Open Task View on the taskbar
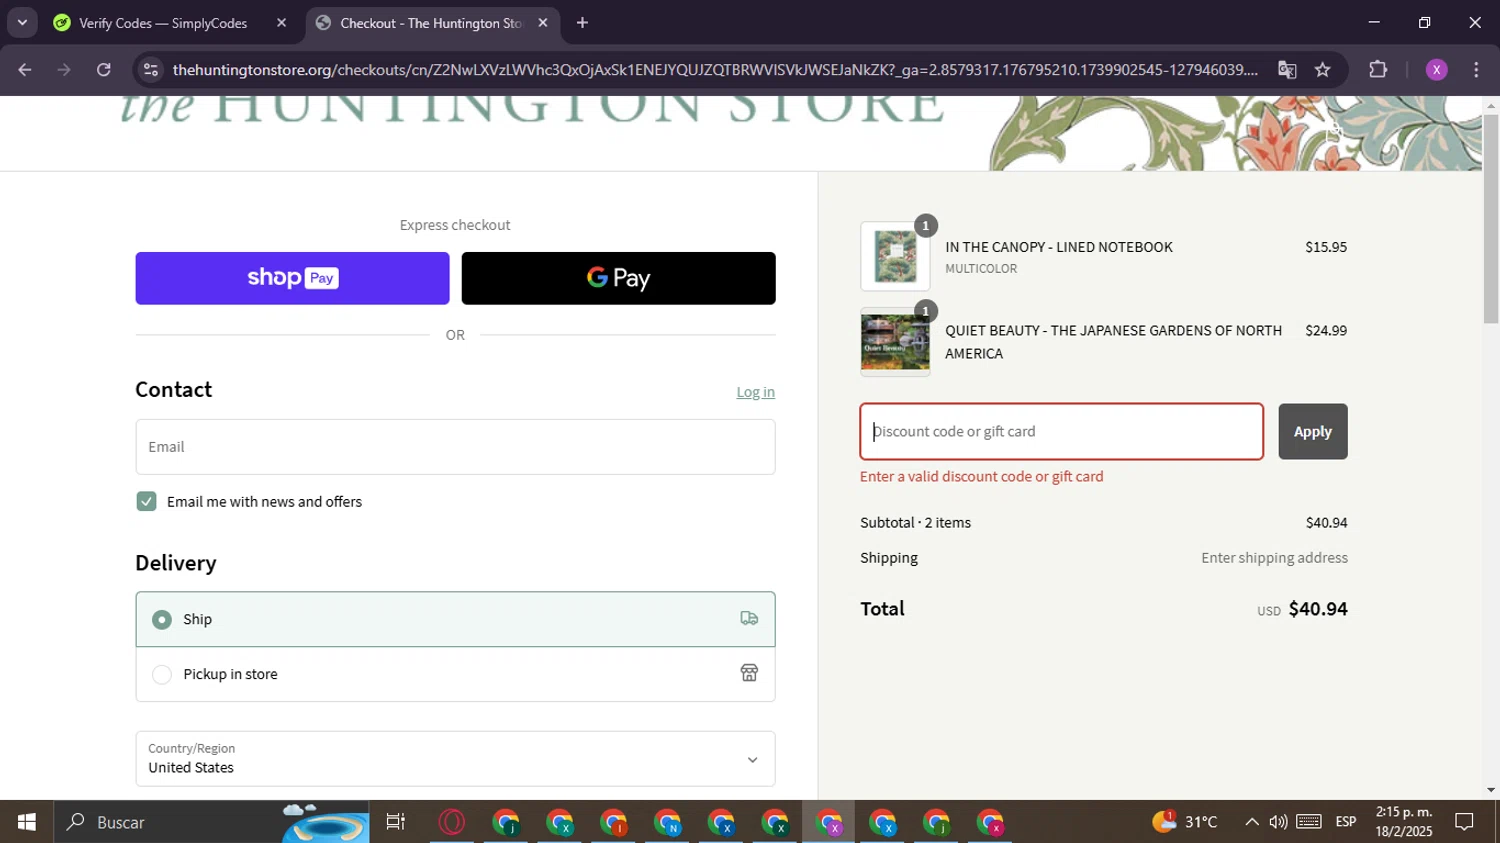 point(396,822)
